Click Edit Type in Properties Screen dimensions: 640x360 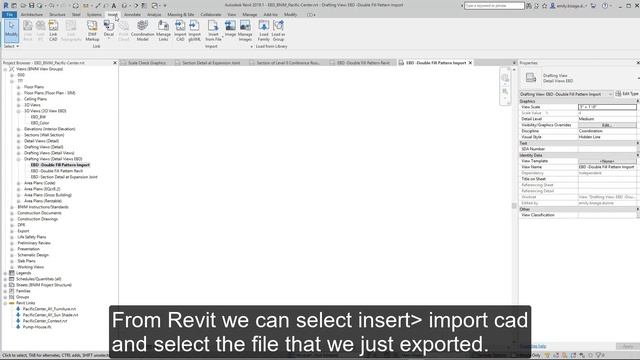[x=627, y=94]
